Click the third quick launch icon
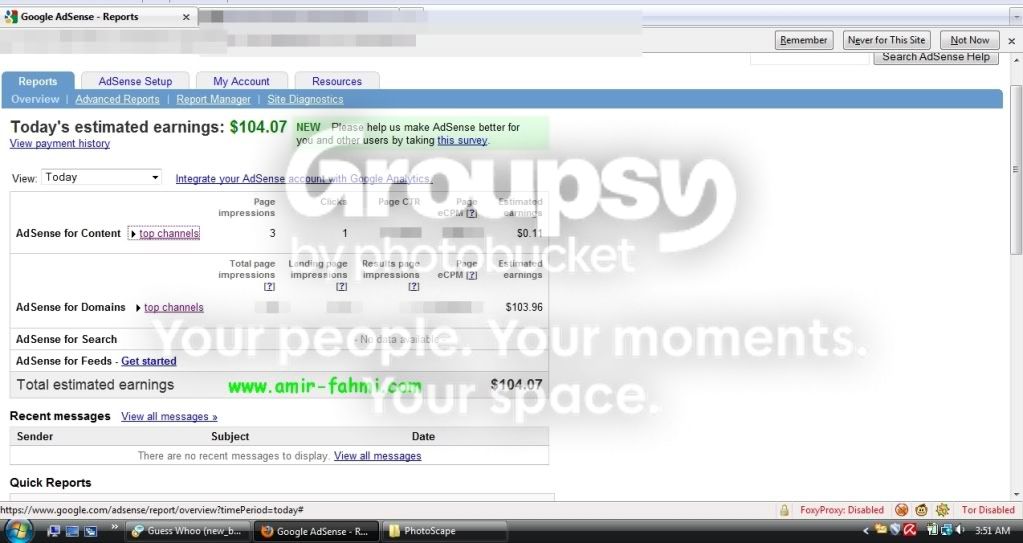 pos(91,531)
